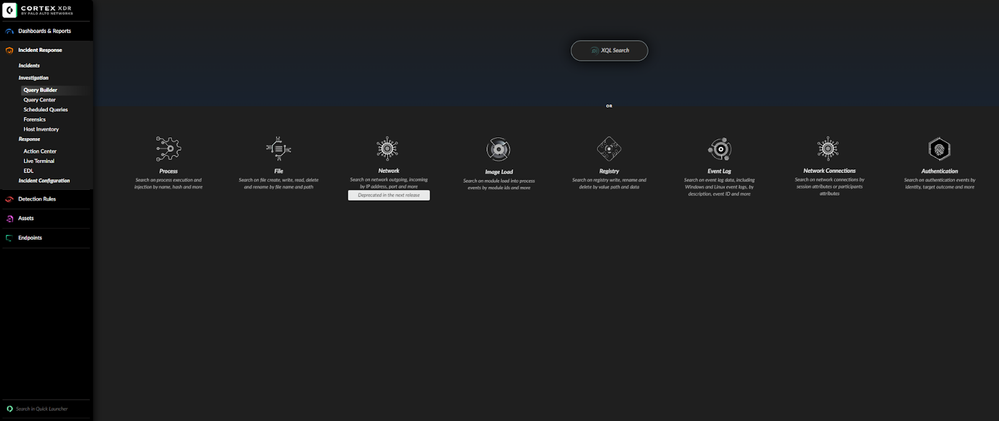Expand the Investigation section heading
The width and height of the screenshot is (999, 421).
coord(33,78)
